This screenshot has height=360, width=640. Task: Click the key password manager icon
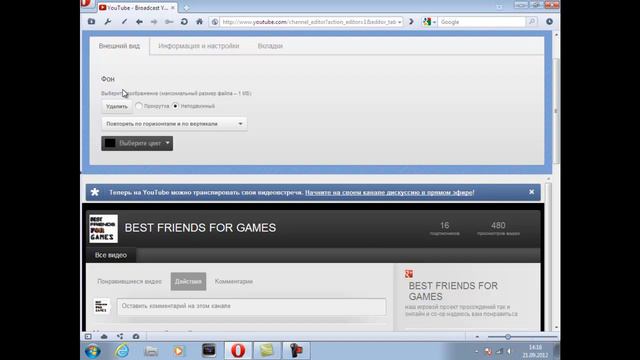click(169, 22)
